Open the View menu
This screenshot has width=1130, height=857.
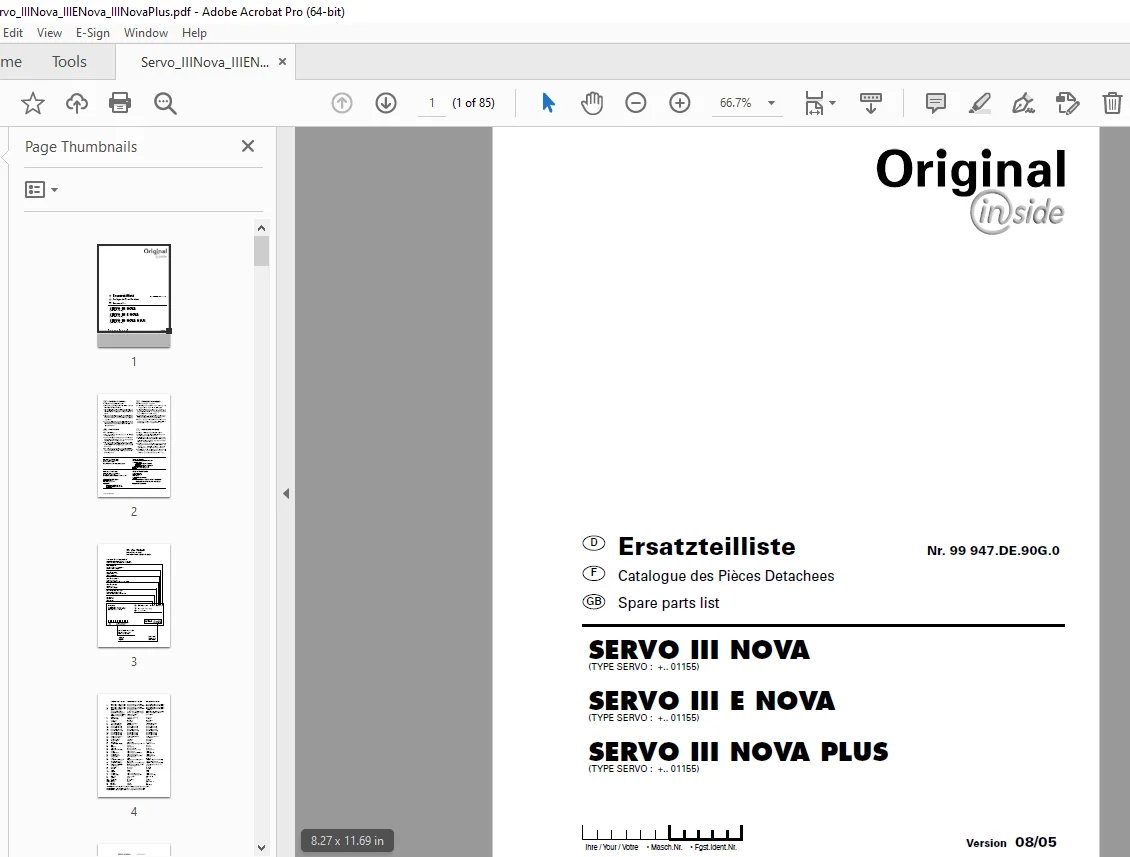point(49,32)
